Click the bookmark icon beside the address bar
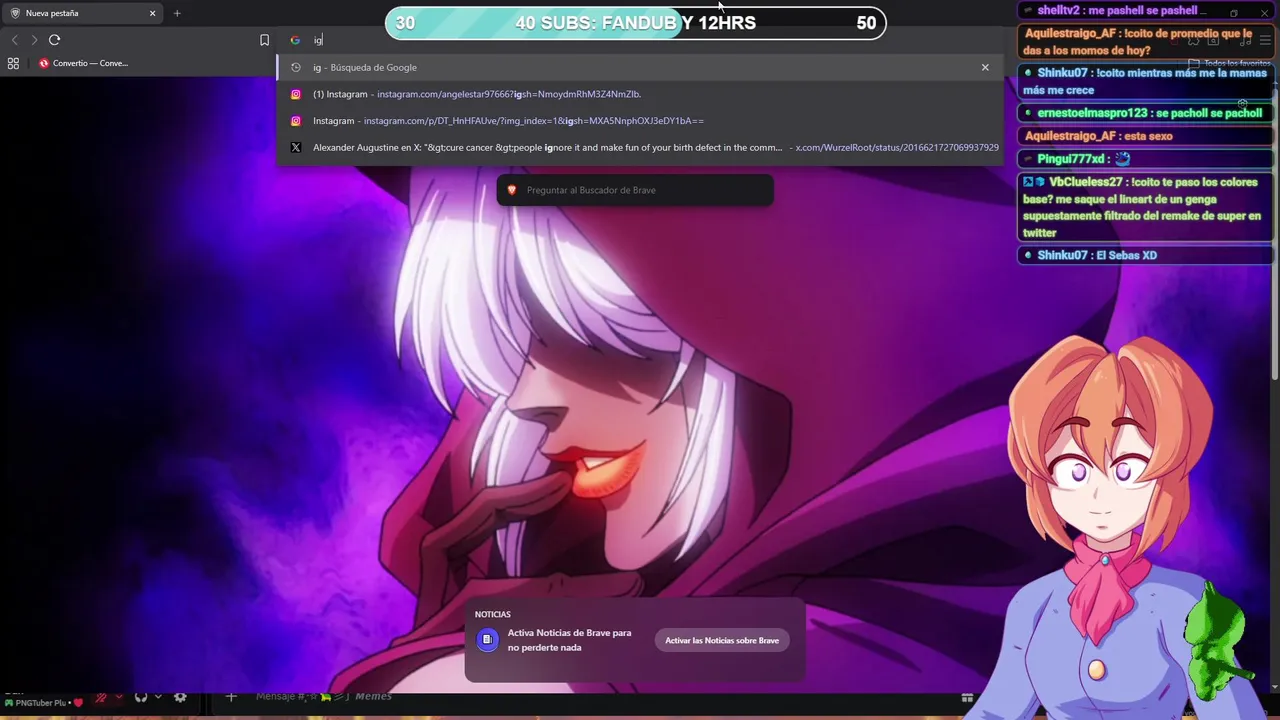The image size is (1280, 720). (264, 40)
